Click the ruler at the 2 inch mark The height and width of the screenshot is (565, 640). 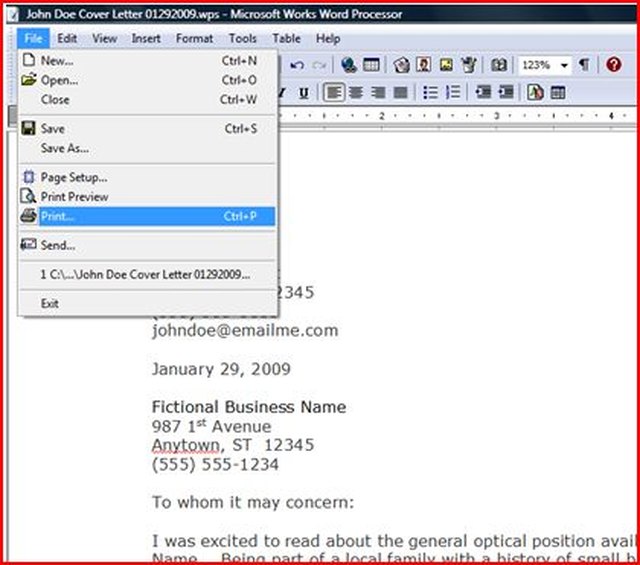coord(382,116)
